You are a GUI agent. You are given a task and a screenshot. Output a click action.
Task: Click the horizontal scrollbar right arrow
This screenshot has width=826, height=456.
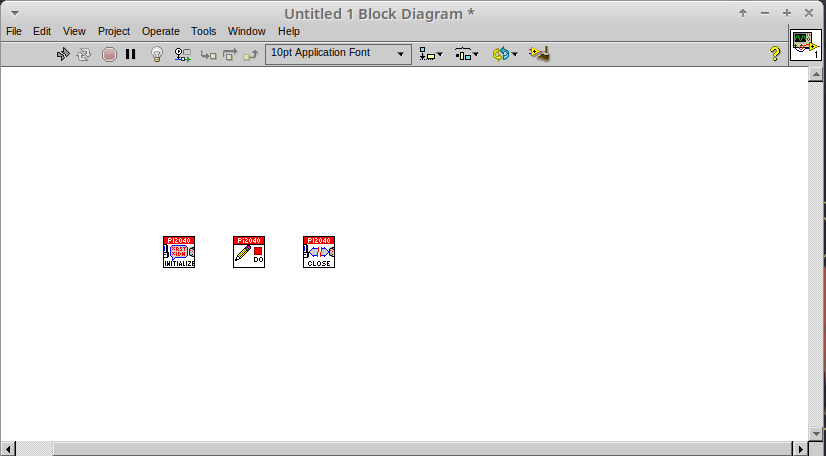801,449
